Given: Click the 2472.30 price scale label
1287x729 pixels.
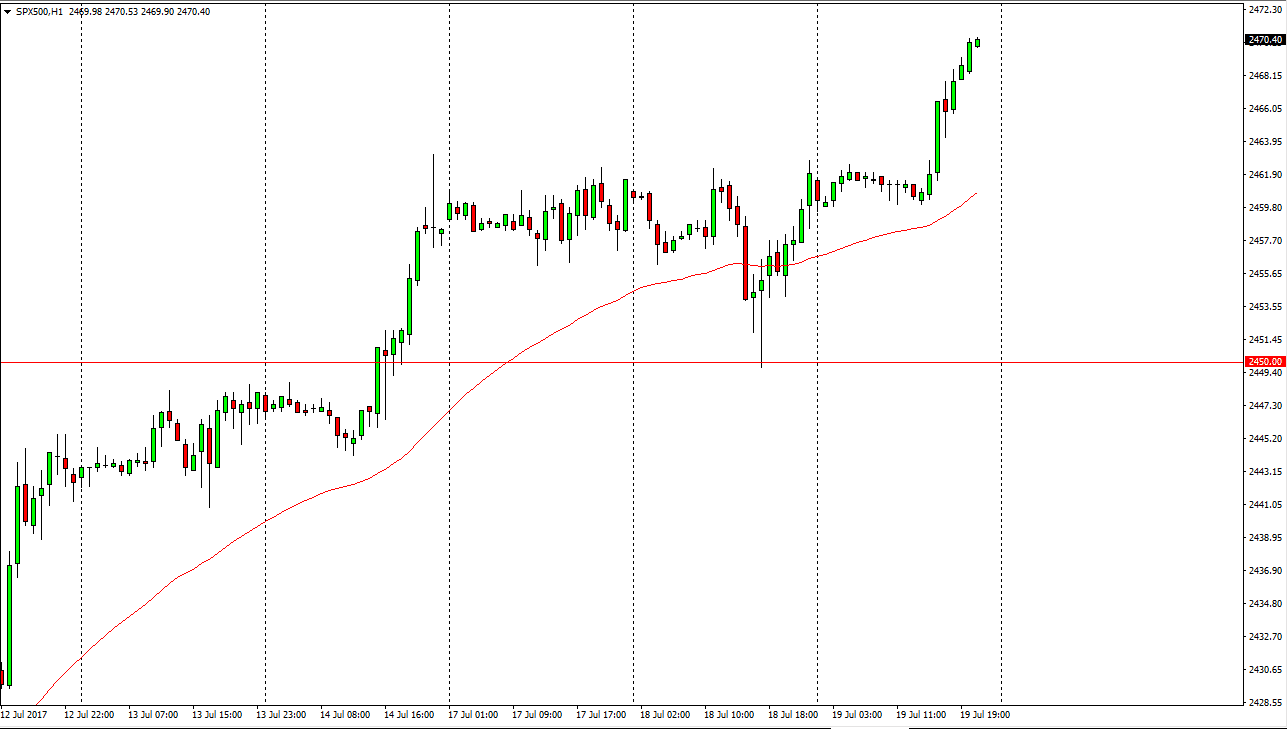Looking at the screenshot, I should coord(1264,10).
